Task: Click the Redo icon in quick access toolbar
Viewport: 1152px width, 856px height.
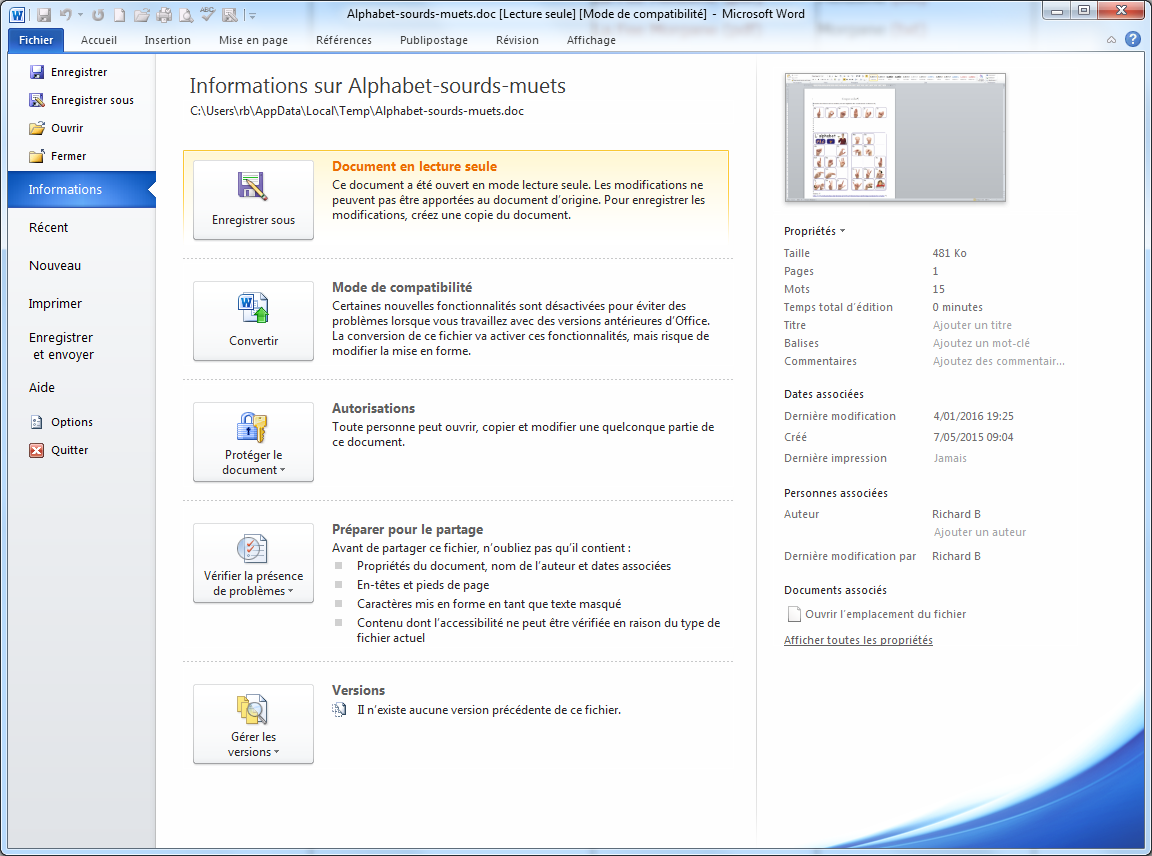Action: point(98,15)
